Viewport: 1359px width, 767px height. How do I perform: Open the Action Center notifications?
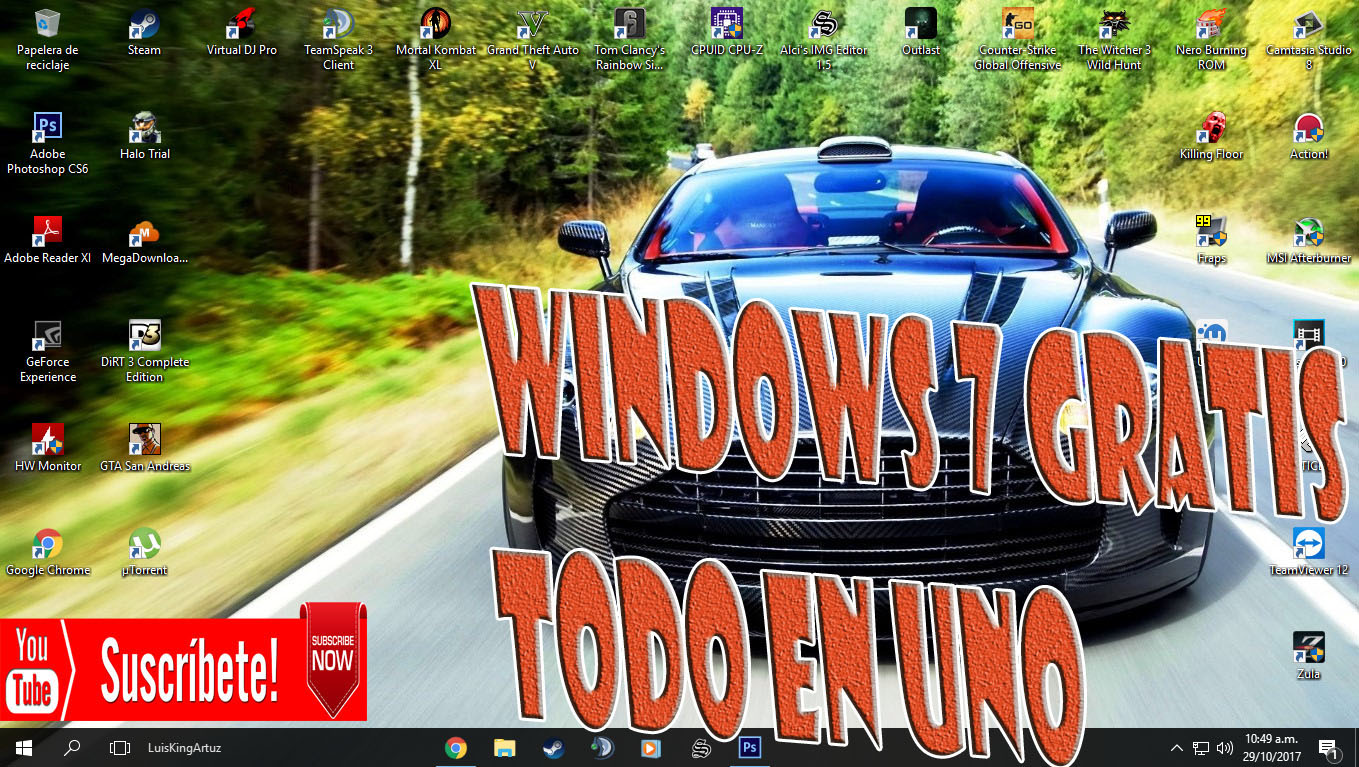1329,748
